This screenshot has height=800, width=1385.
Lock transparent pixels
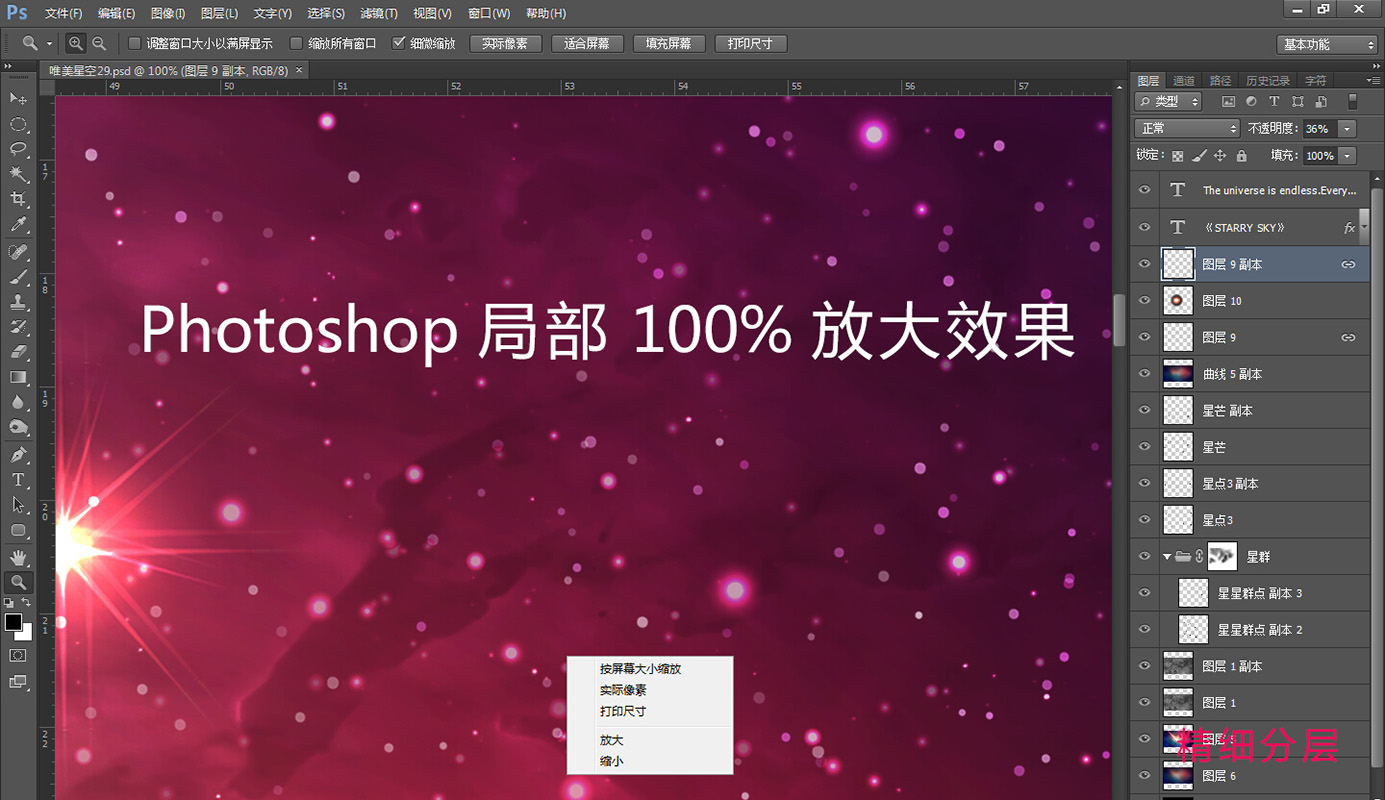[x=1178, y=156]
